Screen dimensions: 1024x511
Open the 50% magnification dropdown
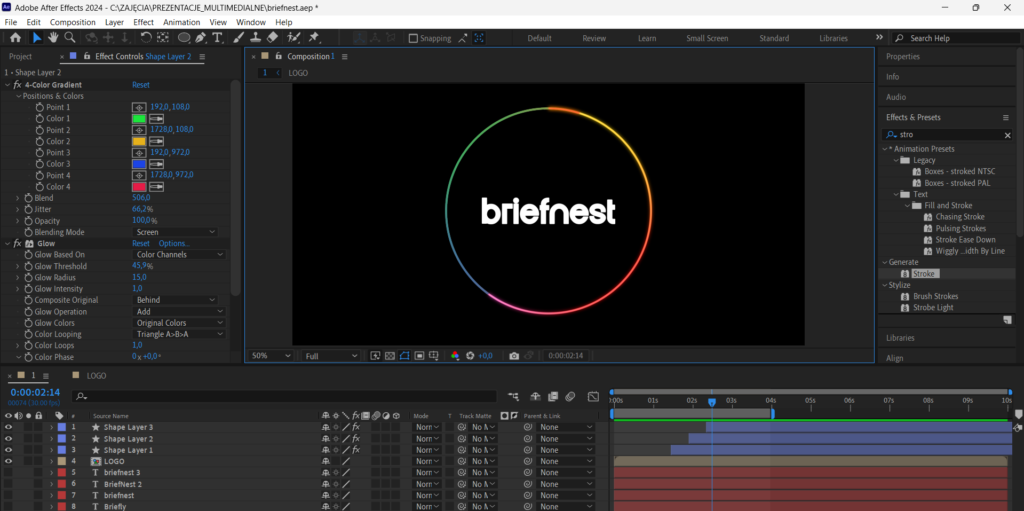pyautogui.click(x=271, y=355)
